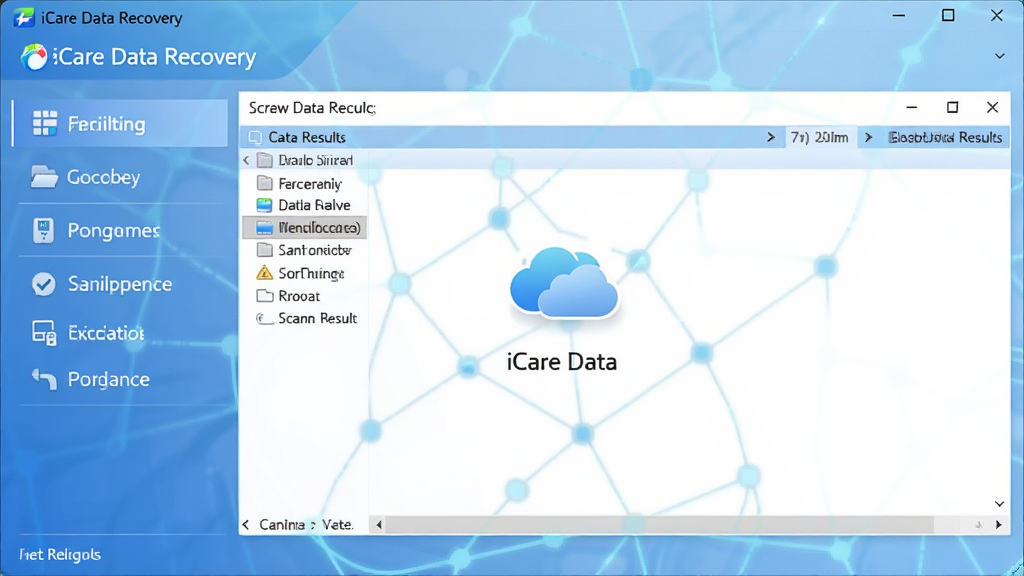
Task: Click the app icon in the title bar
Action: coord(24,18)
